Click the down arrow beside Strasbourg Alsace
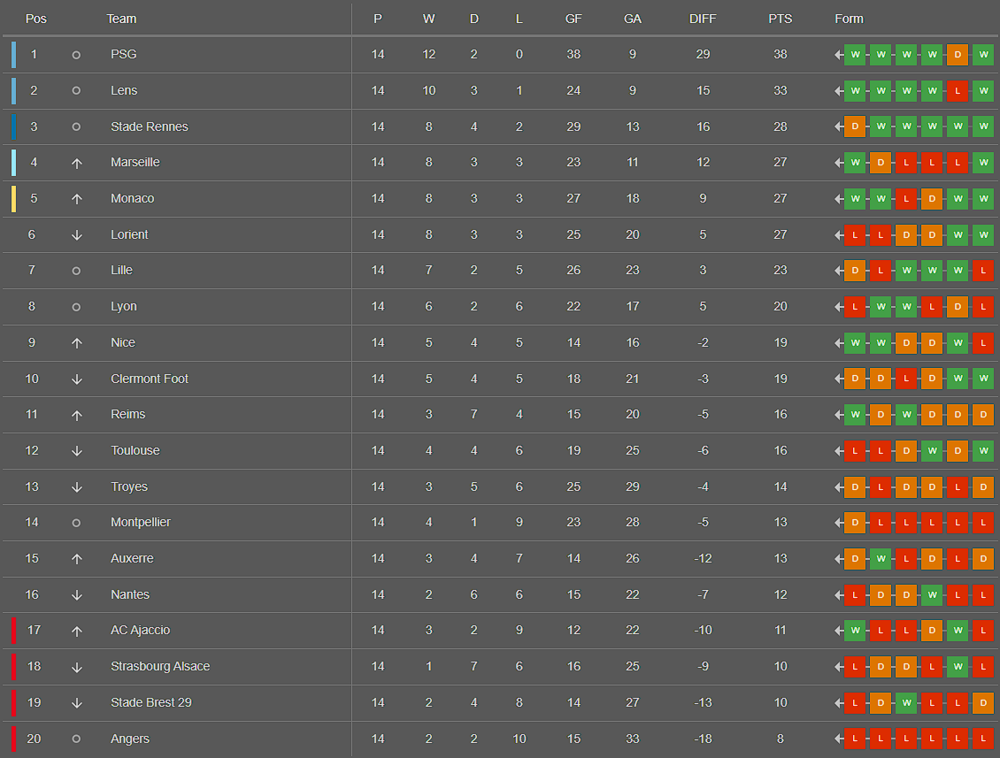The image size is (1000, 758). pyautogui.click(x=77, y=667)
